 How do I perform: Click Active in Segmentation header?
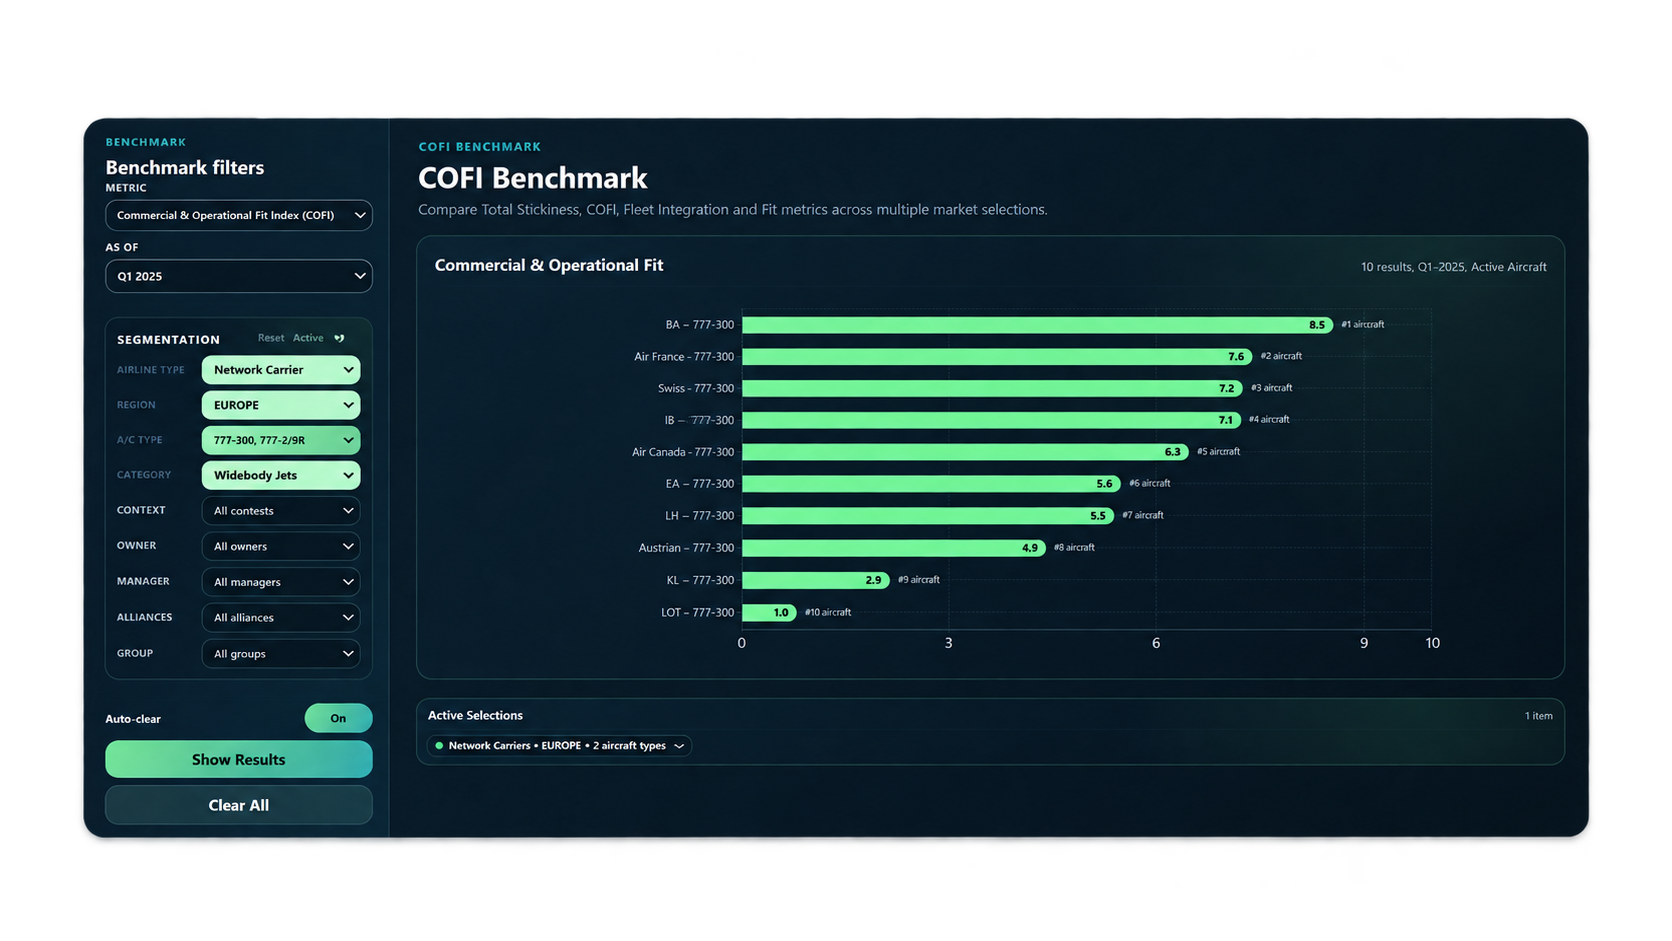pos(308,338)
